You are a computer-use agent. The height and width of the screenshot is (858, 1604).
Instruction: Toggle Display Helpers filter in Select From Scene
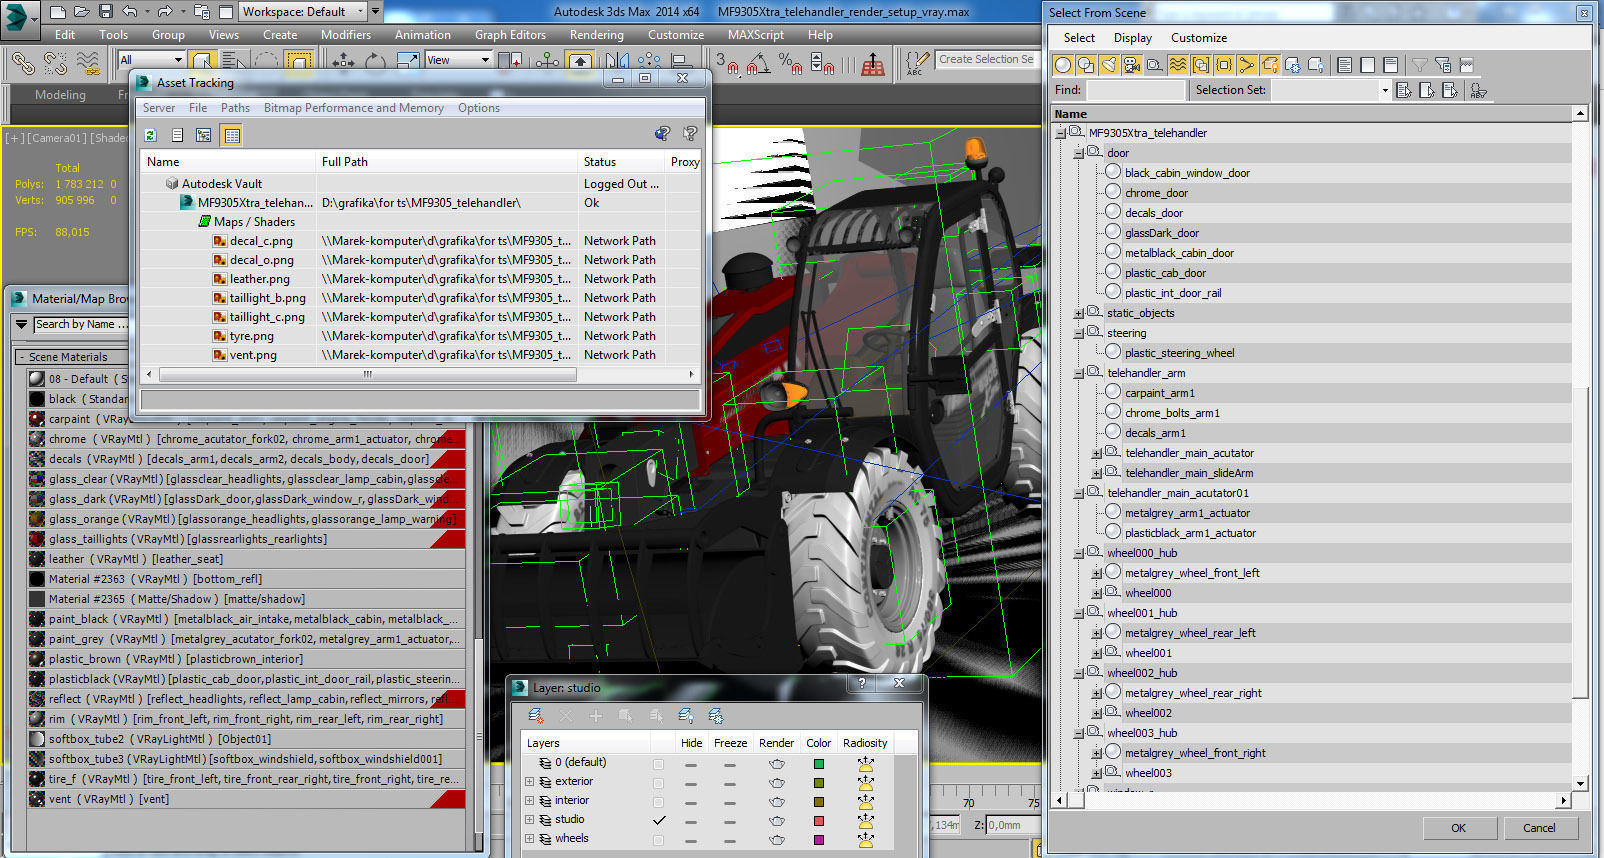tap(1155, 65)
